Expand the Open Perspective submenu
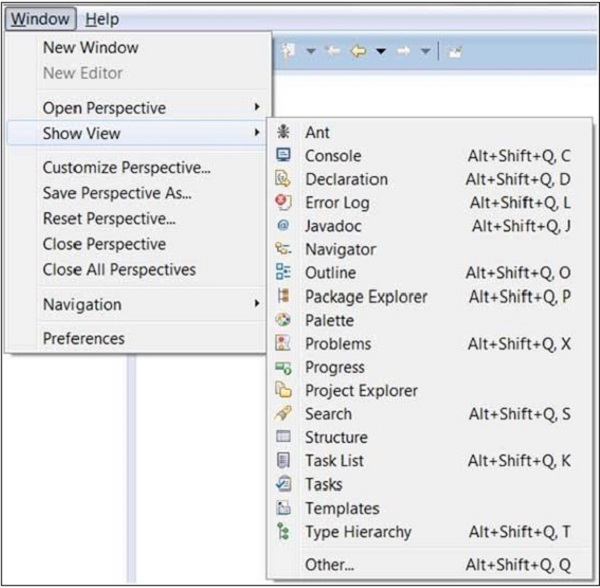This screenshot has width=600, height=588. 257,107
